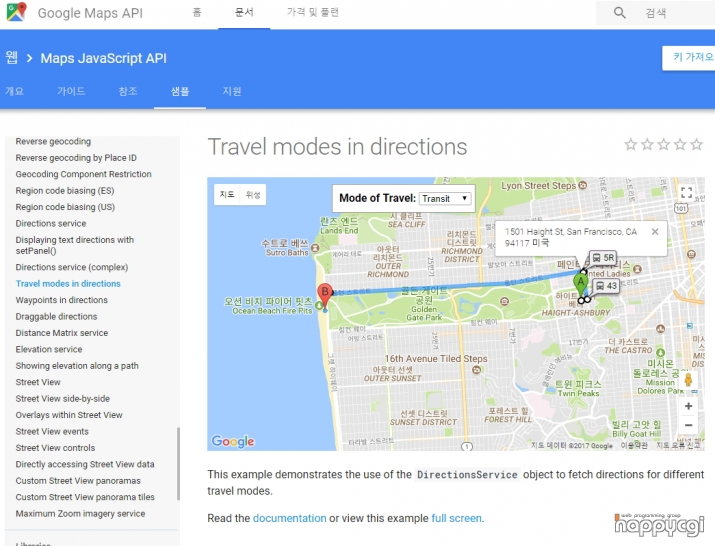Open Region code biasing (US) sample
The height and width of the screenshot is (546, 715).
click(x=65, y=207)
